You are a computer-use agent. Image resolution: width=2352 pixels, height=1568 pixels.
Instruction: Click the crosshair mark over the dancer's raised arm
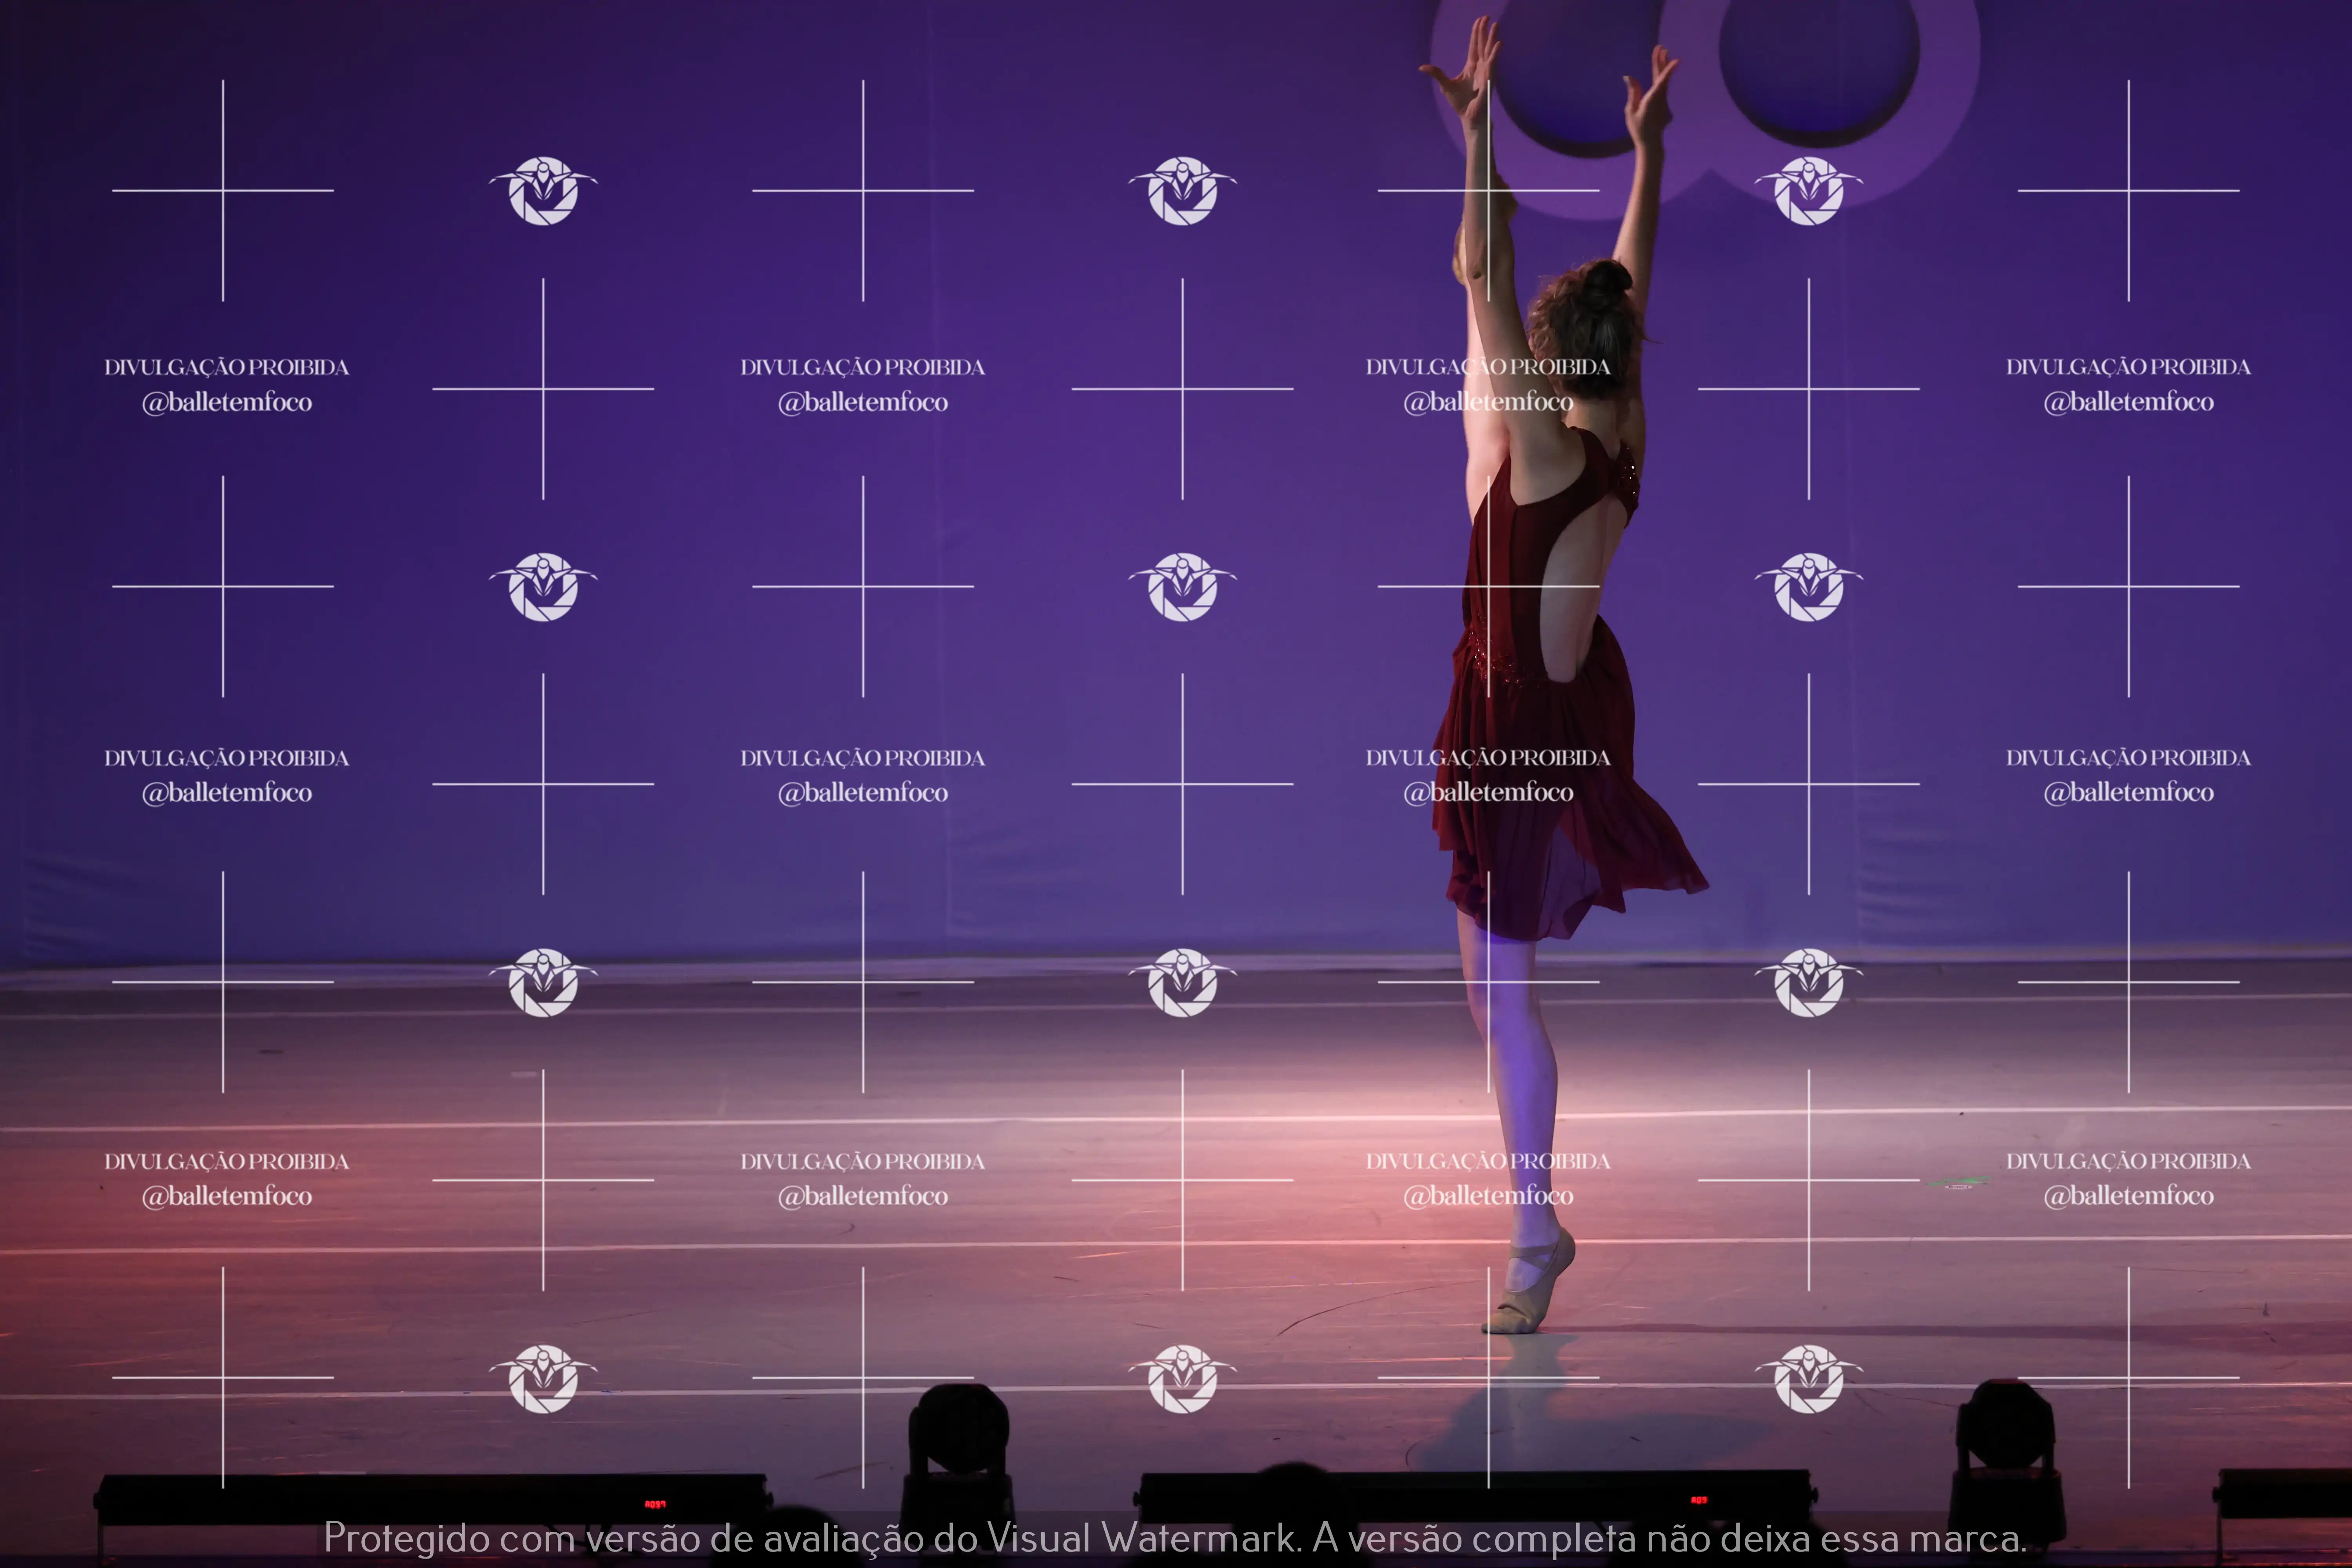(x=1488, y=190)
